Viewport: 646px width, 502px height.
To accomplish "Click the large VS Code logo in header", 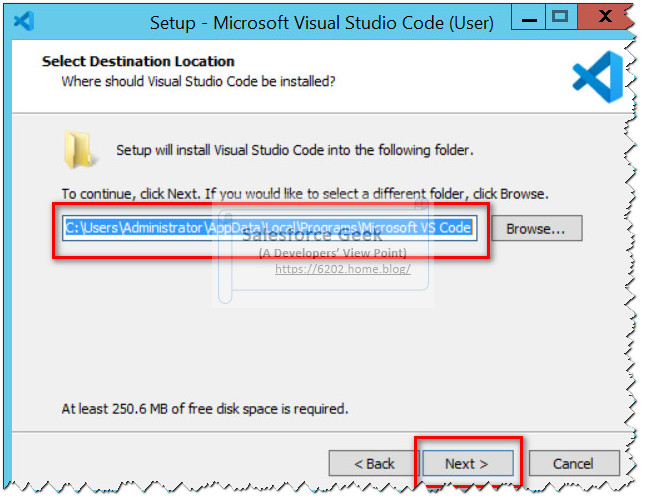I will (597, 77).
